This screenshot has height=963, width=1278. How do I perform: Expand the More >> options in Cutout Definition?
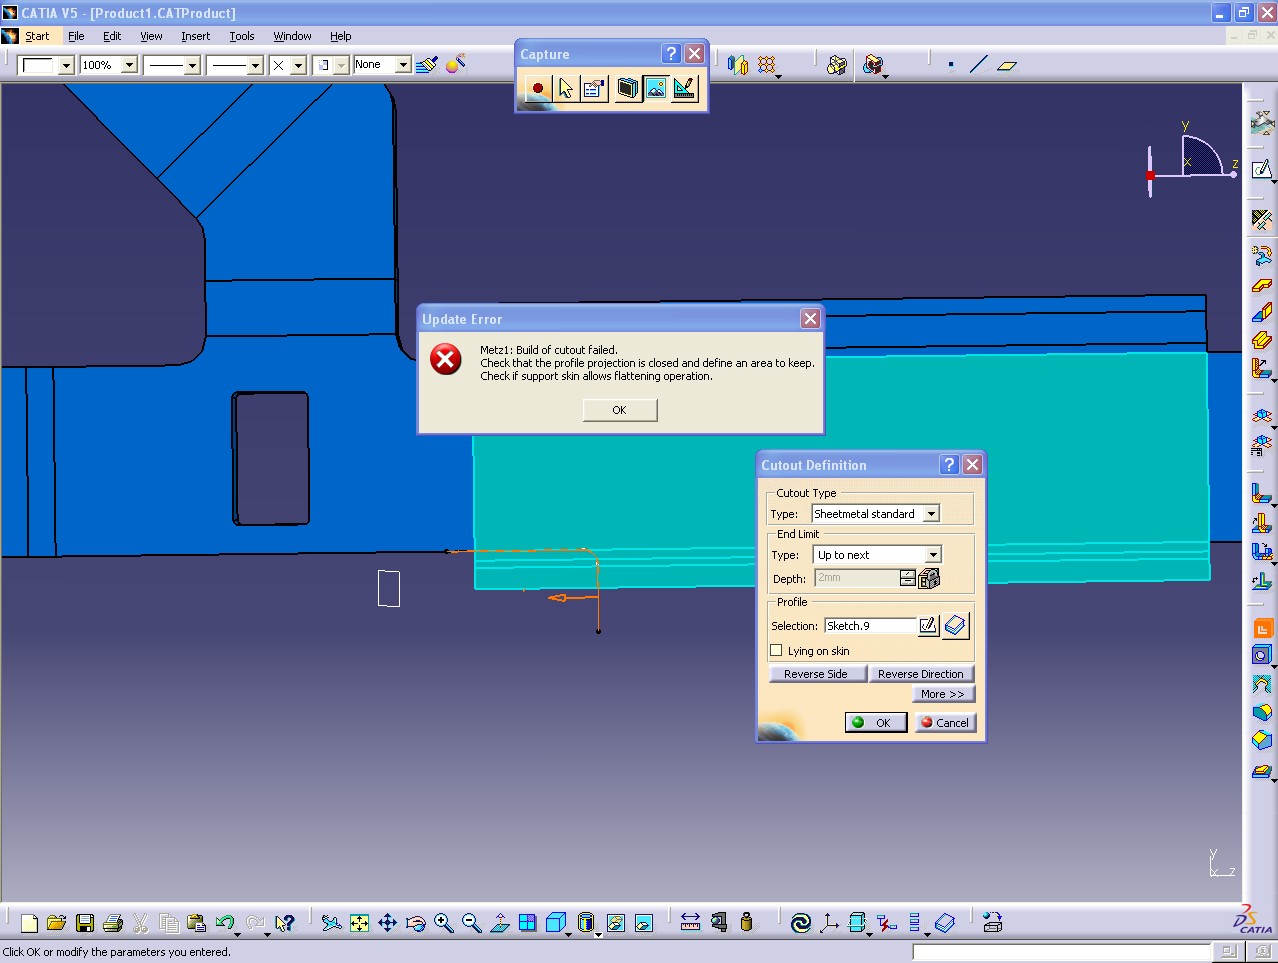943,694
